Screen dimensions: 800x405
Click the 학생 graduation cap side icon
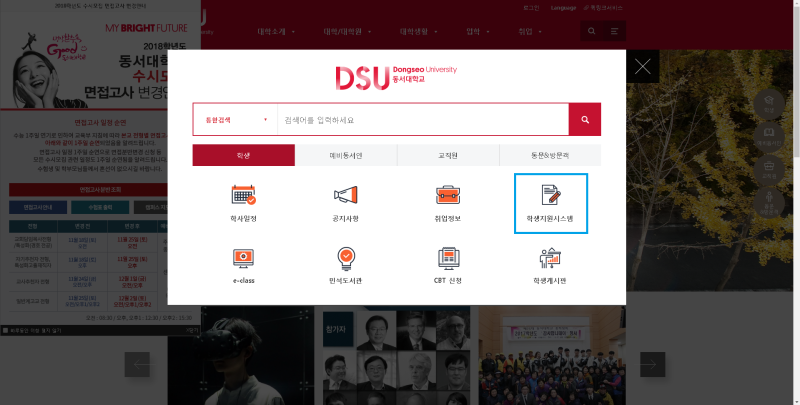click(769, 105)
